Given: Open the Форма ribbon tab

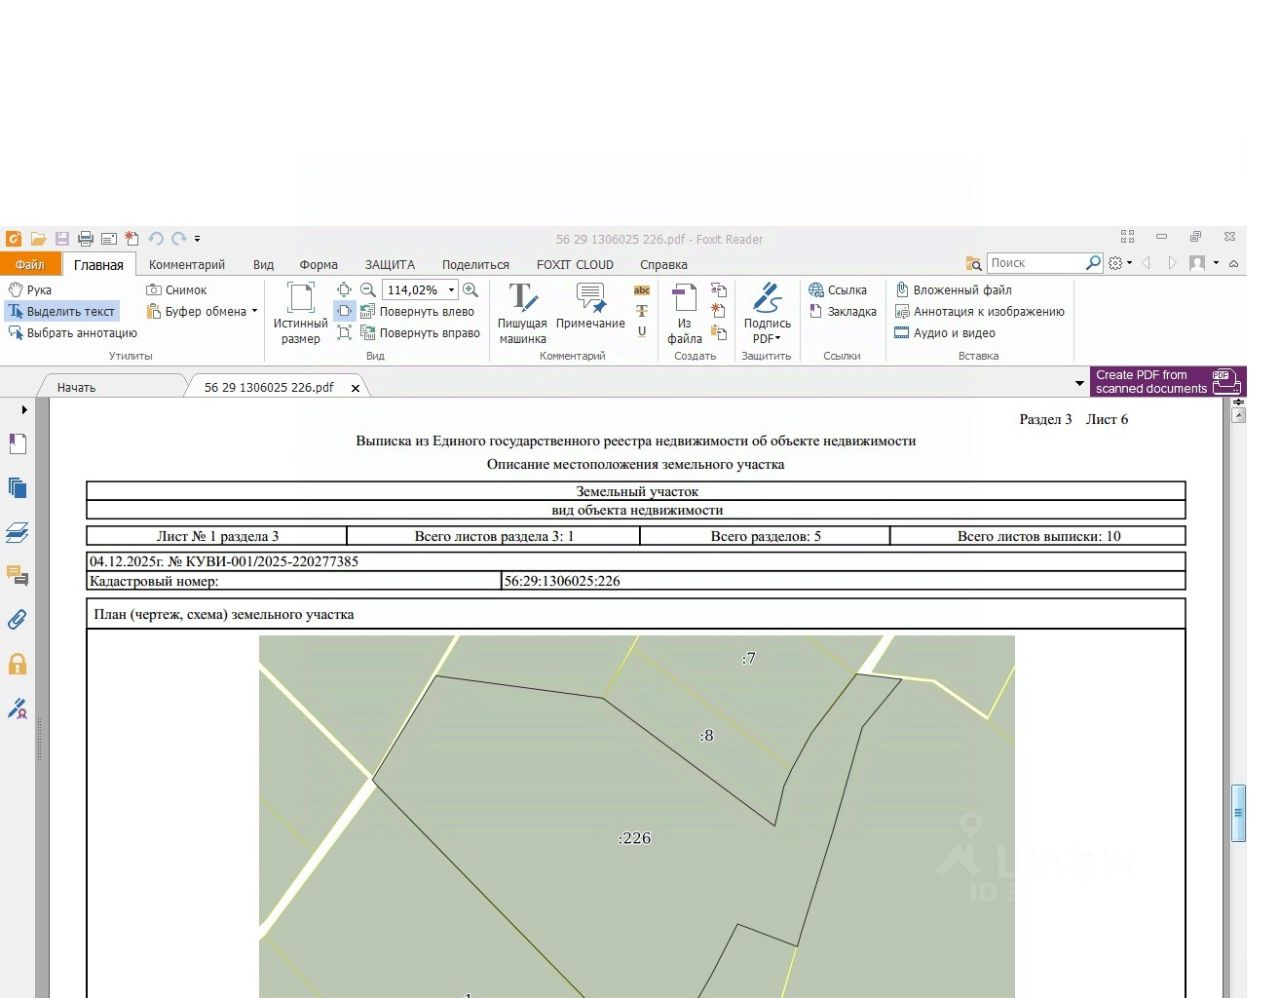Looking at the screenshot, I should click(x=318, y=265).
